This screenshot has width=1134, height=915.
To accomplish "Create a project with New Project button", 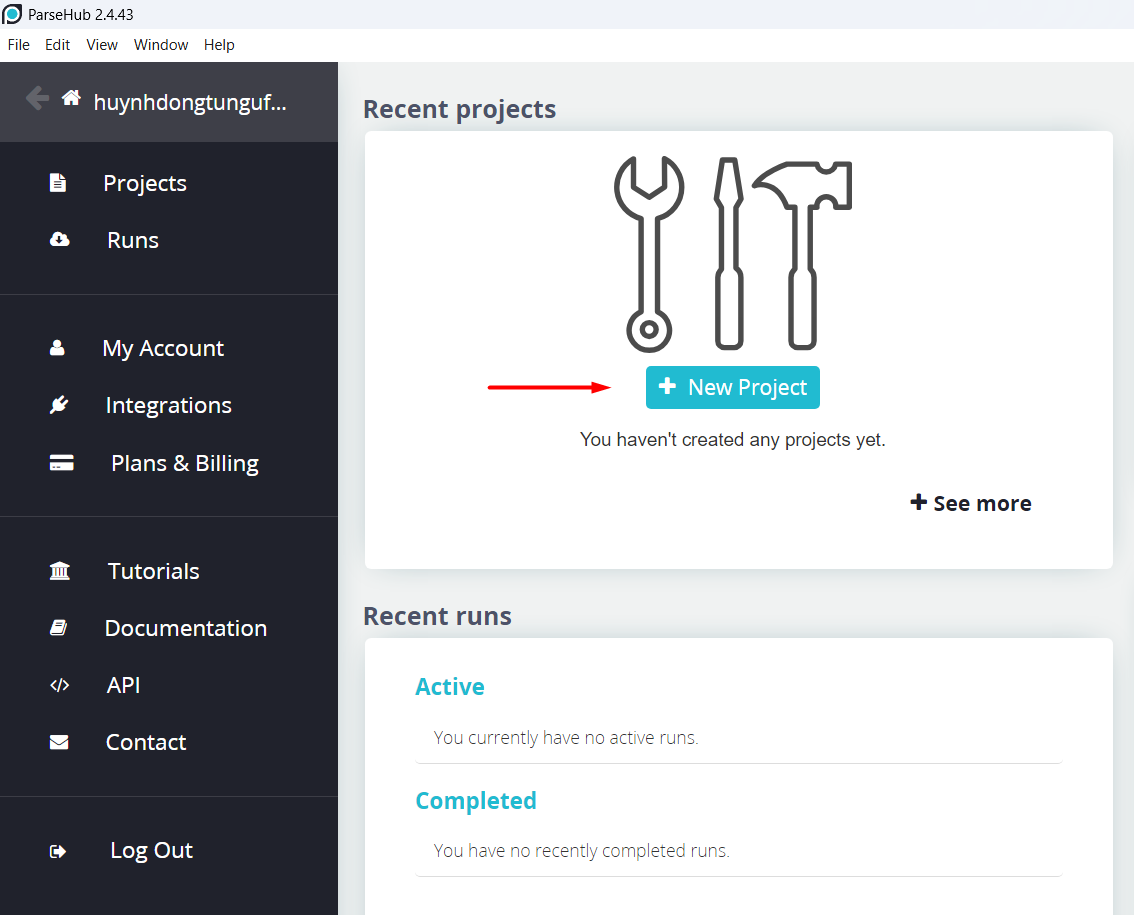I will click(732, 388).
